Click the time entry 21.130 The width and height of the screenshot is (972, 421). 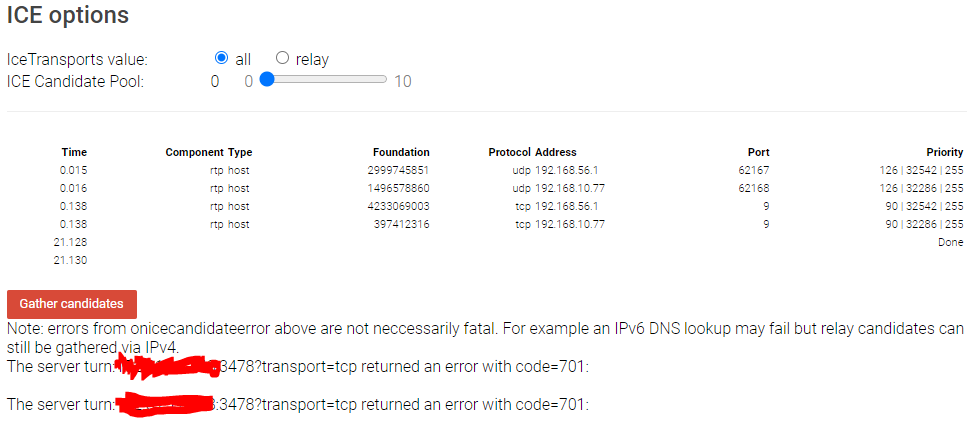point(73,260)
